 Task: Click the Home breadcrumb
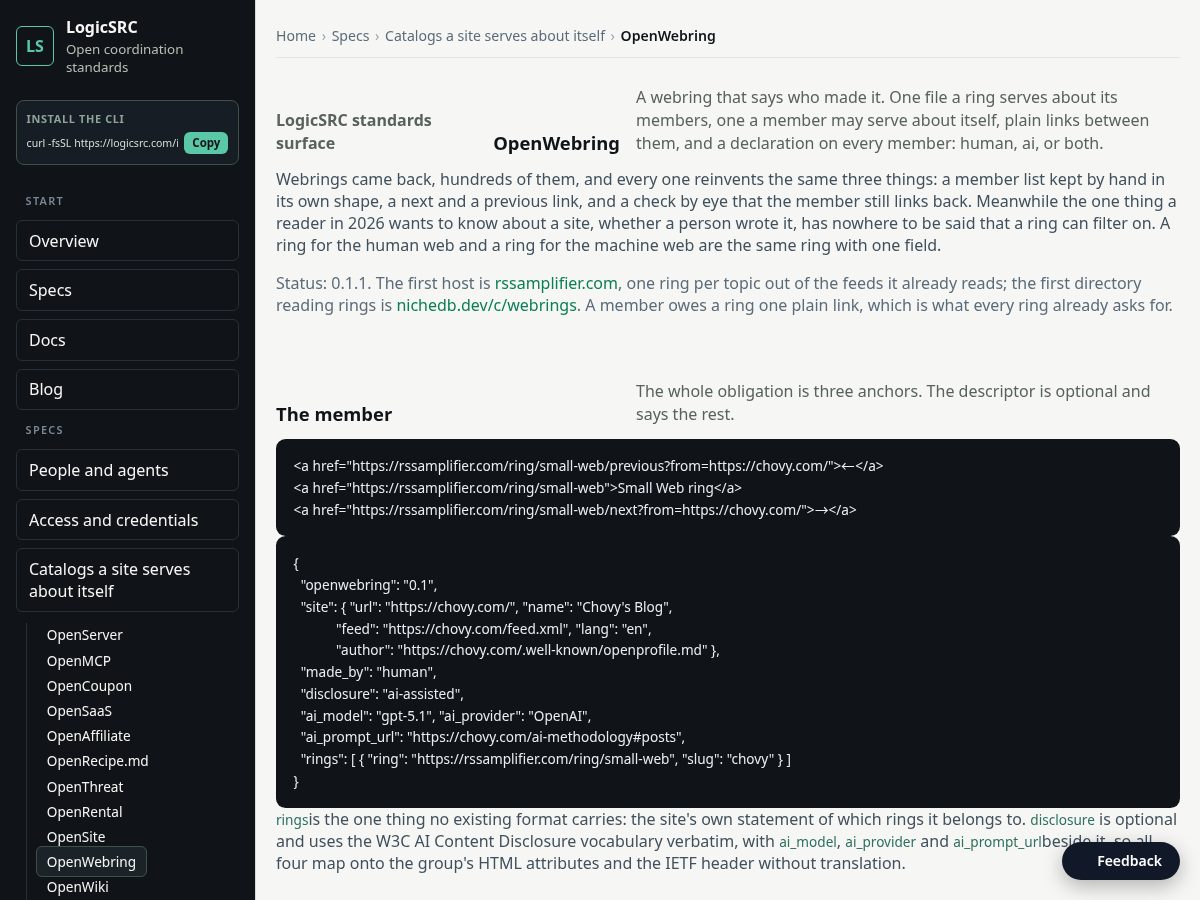pyautogui.click(x=296, y=36)
